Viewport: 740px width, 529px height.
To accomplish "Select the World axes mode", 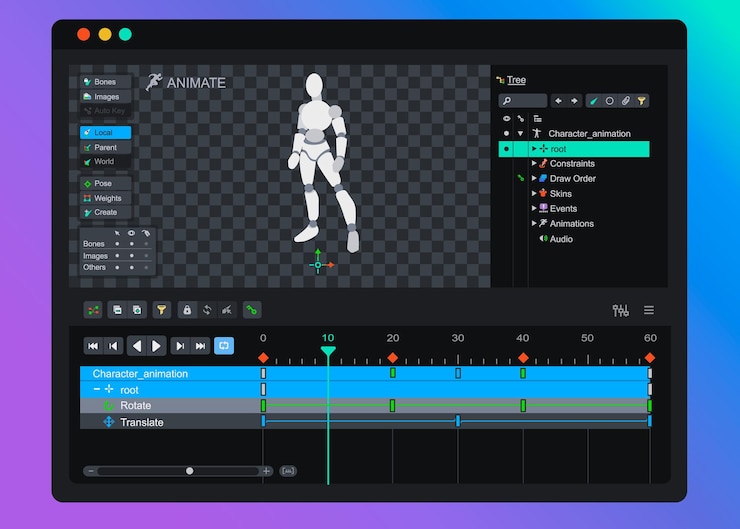I will coord(105,161).
